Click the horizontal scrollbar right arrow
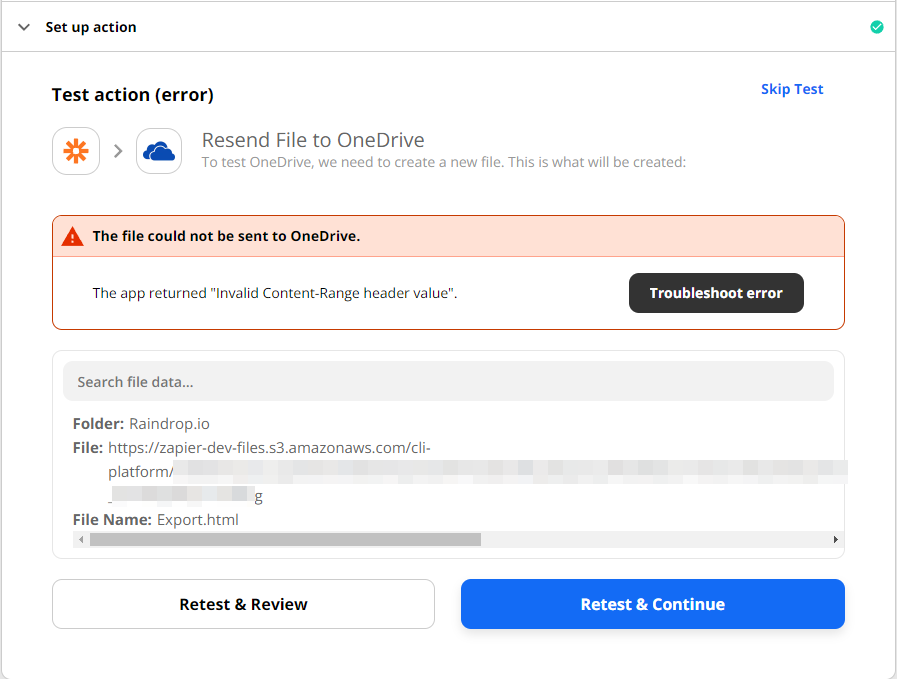Screen dimensions: 897x679 pos(836,539)
